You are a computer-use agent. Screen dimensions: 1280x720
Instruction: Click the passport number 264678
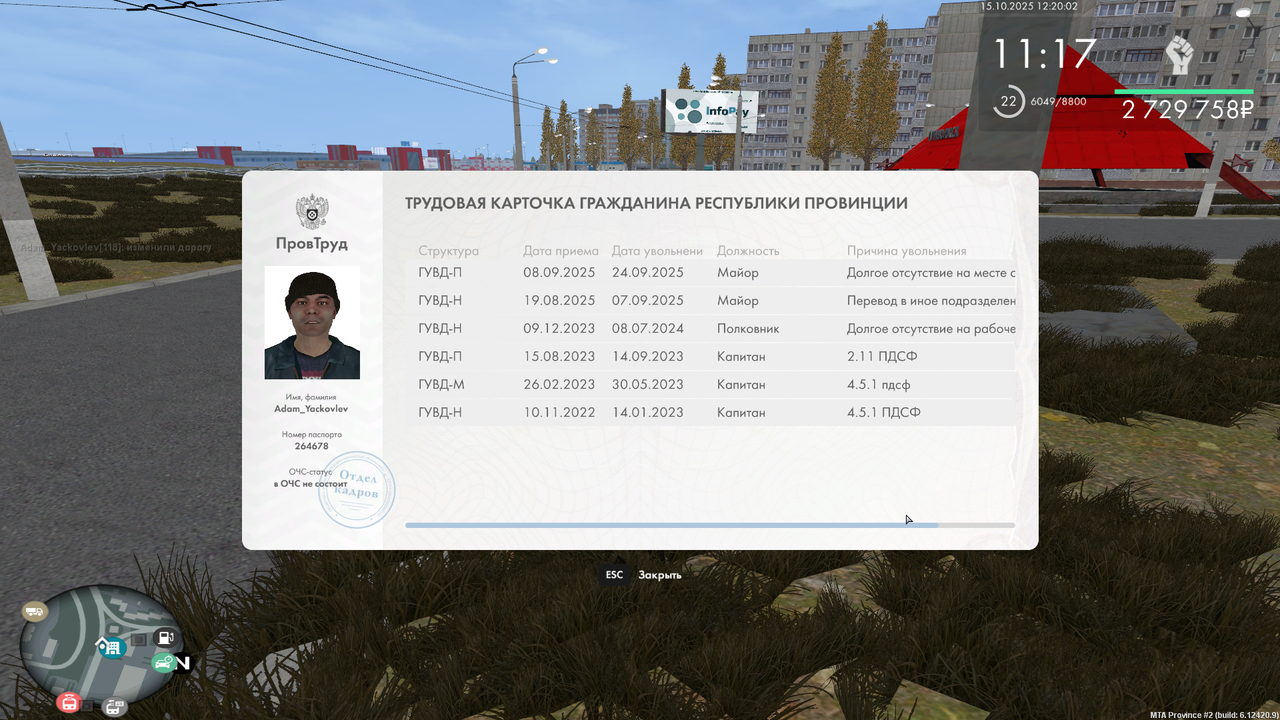tap(312, 446)
